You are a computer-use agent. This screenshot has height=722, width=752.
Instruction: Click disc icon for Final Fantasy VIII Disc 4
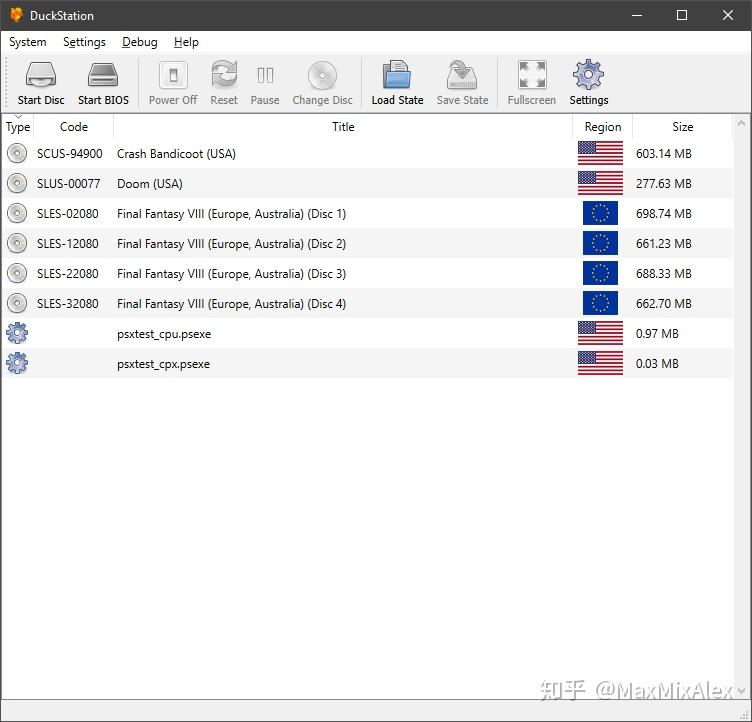(17, 303)
